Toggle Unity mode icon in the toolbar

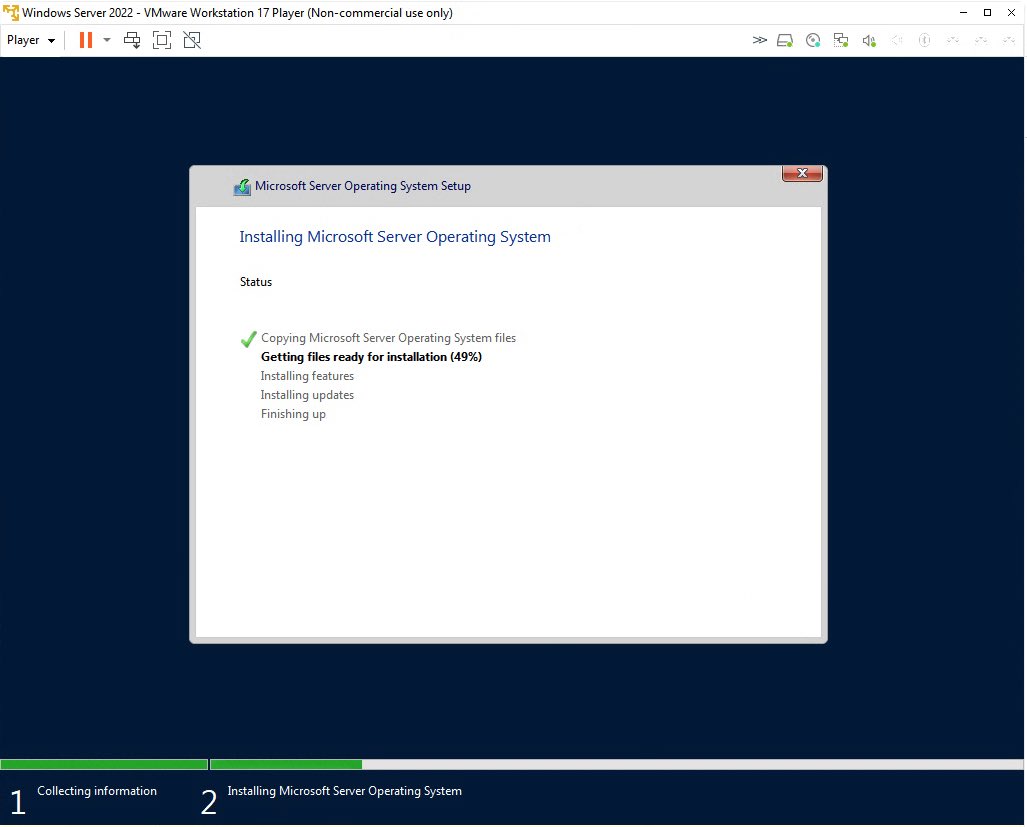(192, 40)
